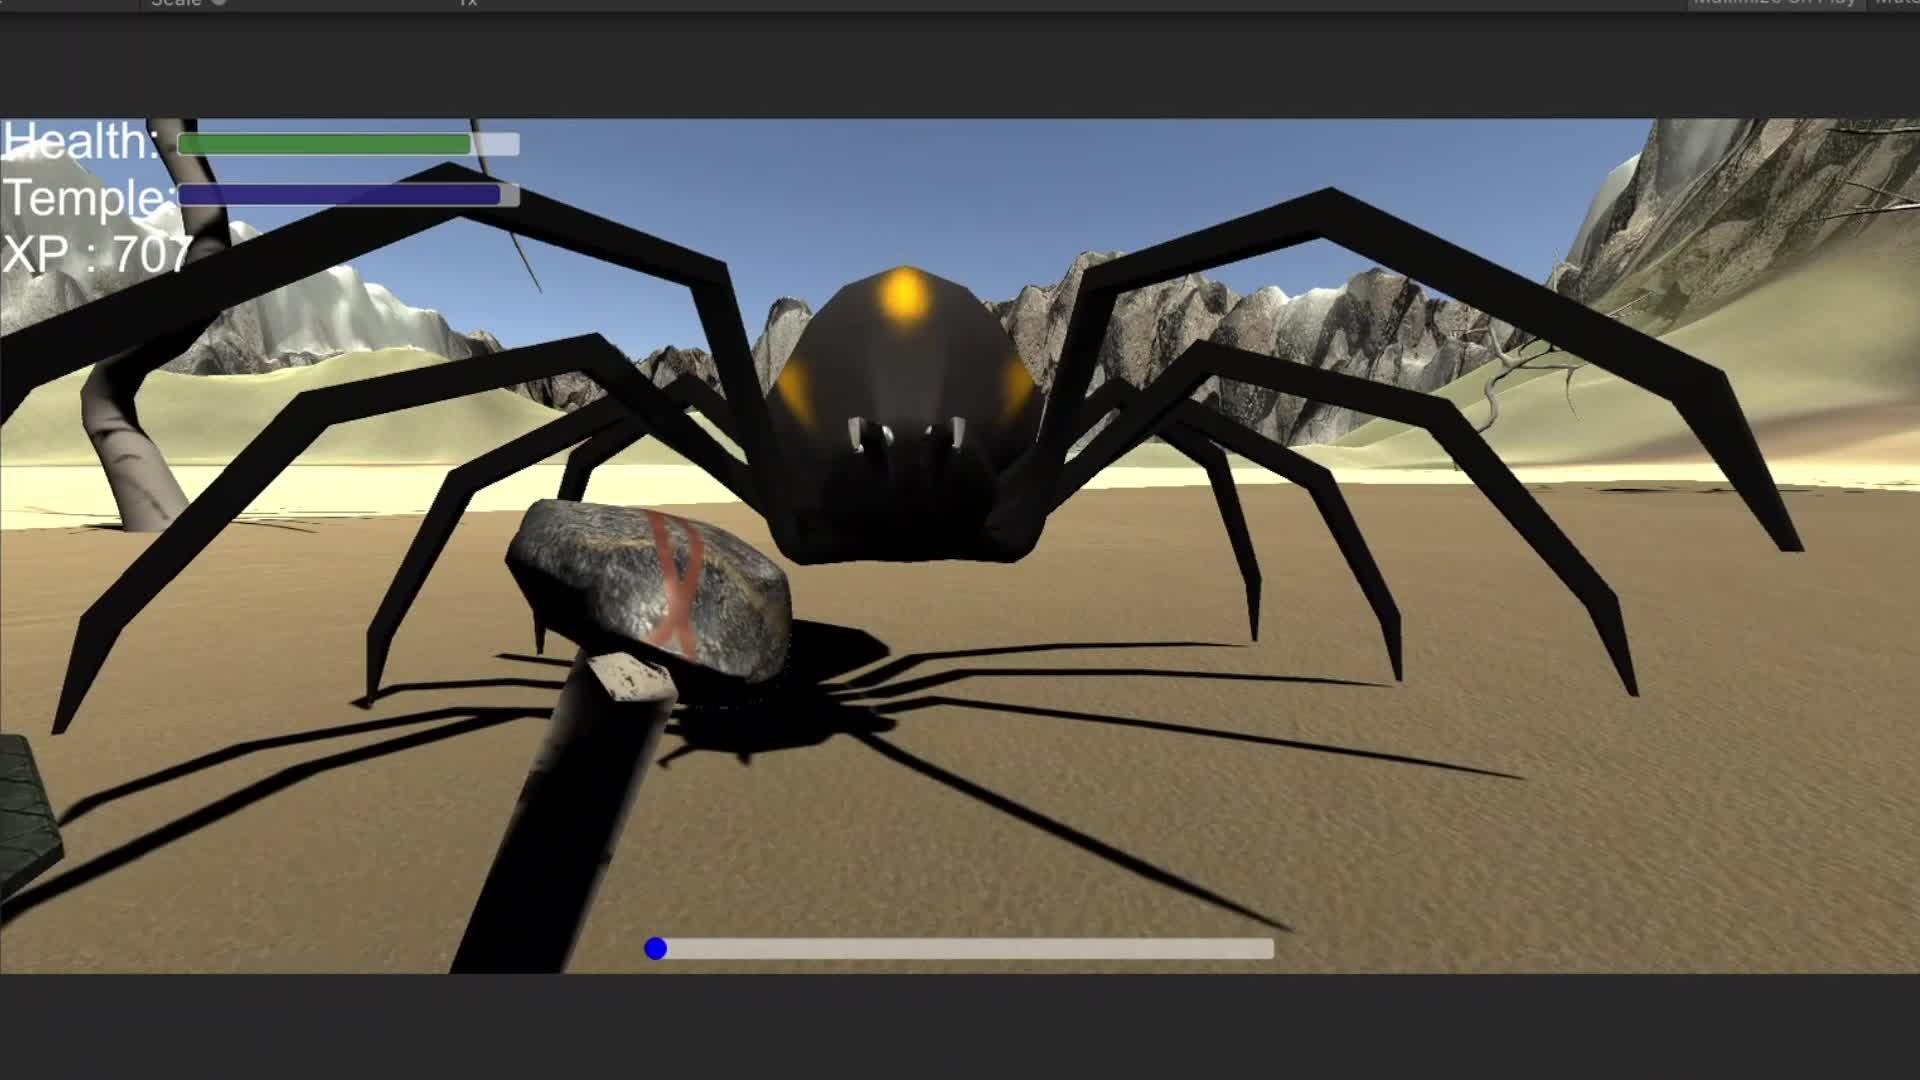Click the Temple label text

point(88,198)
